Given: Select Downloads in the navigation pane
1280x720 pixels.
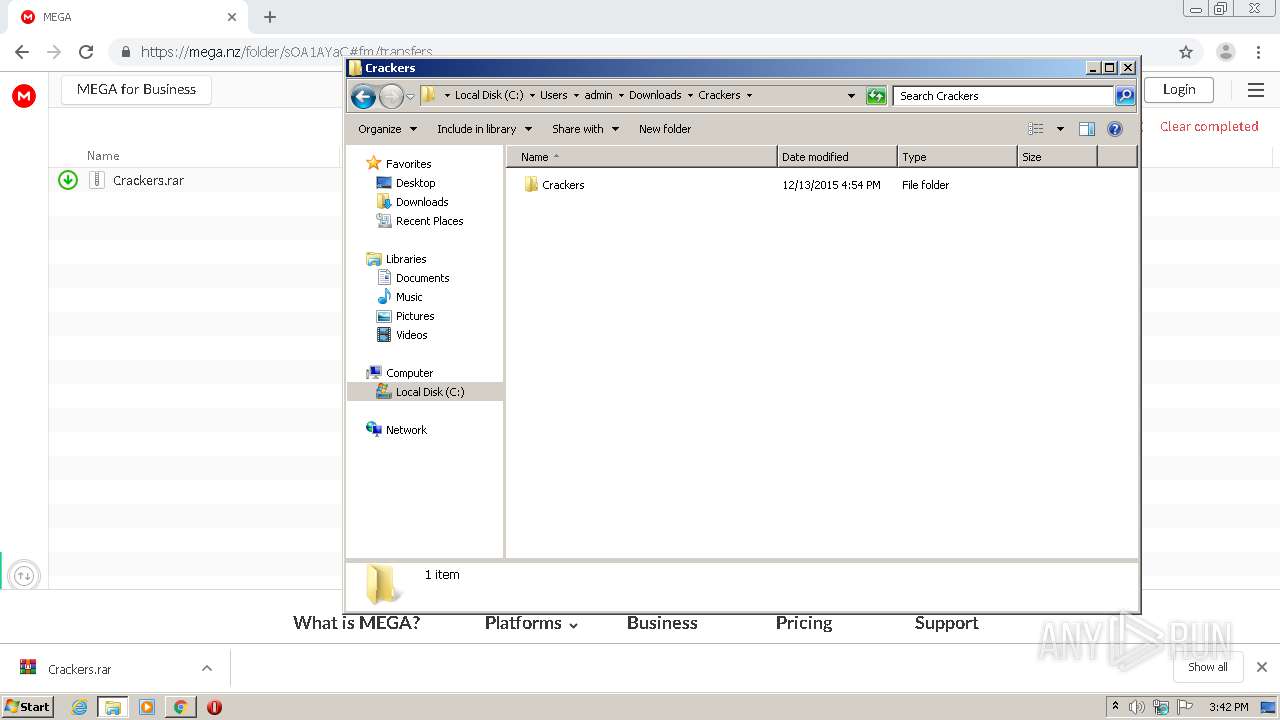Looking at the screenshot, I should [421, 202].
